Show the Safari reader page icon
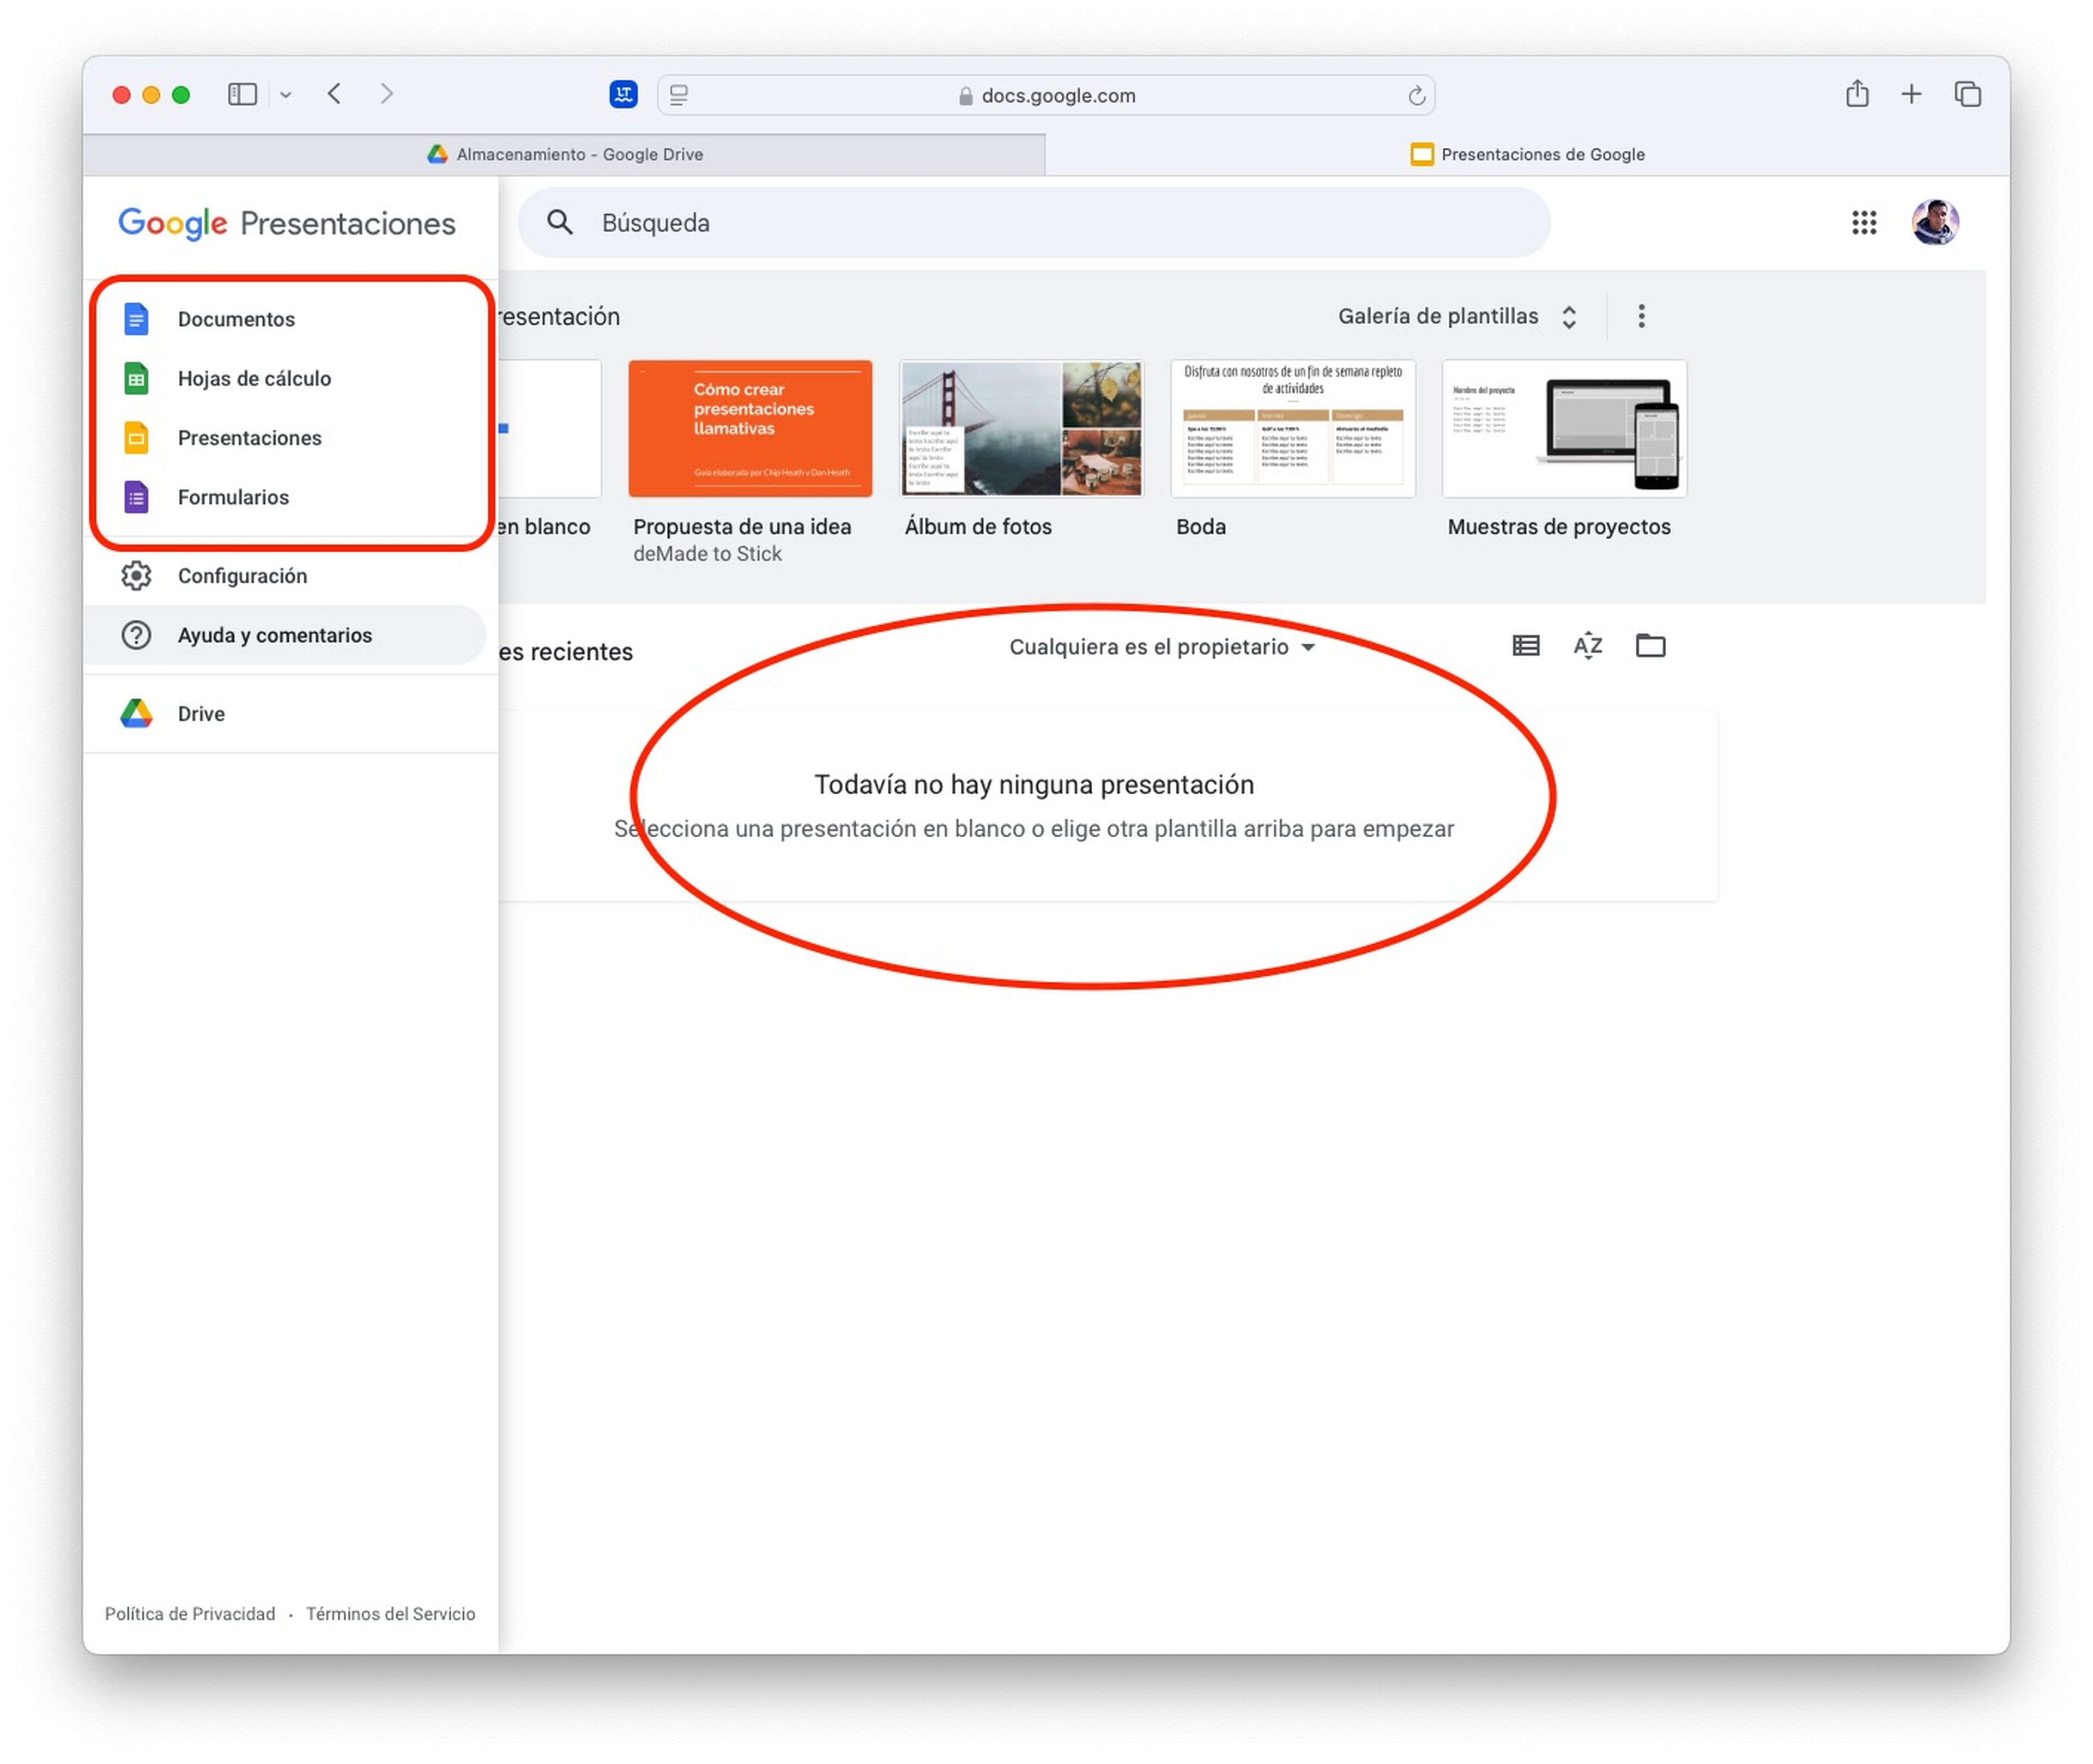 tap(679, 95)
